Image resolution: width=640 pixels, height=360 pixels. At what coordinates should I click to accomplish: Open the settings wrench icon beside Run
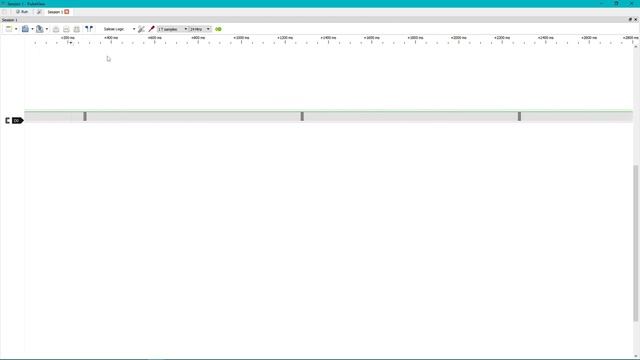tap(39, 12)
